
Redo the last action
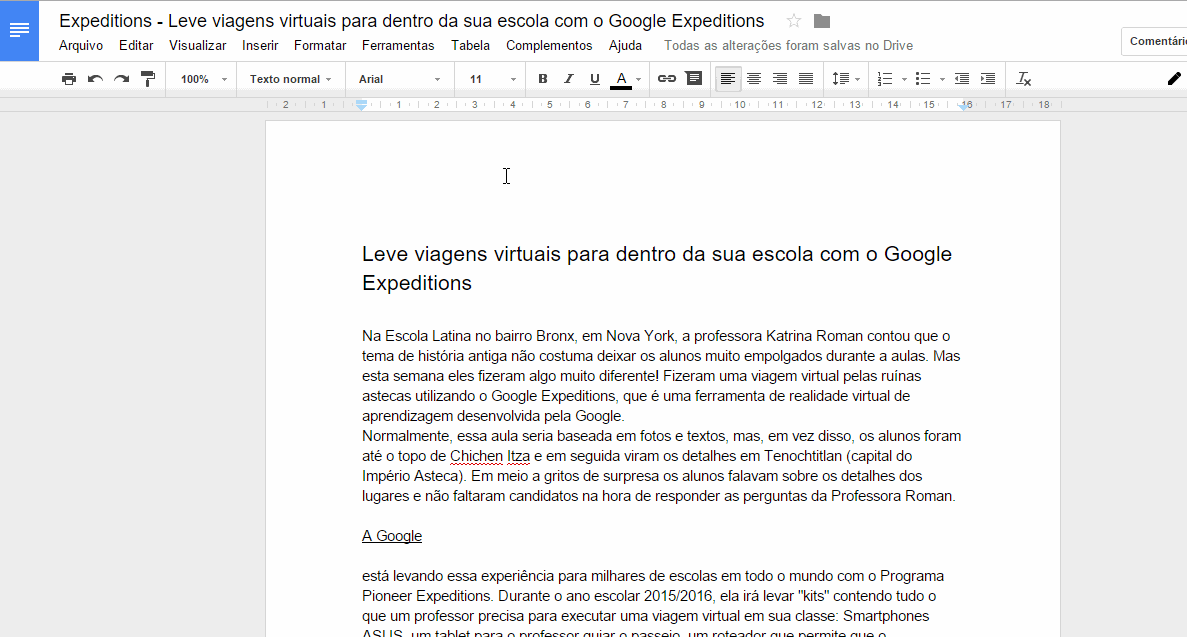tap(121, 79)
